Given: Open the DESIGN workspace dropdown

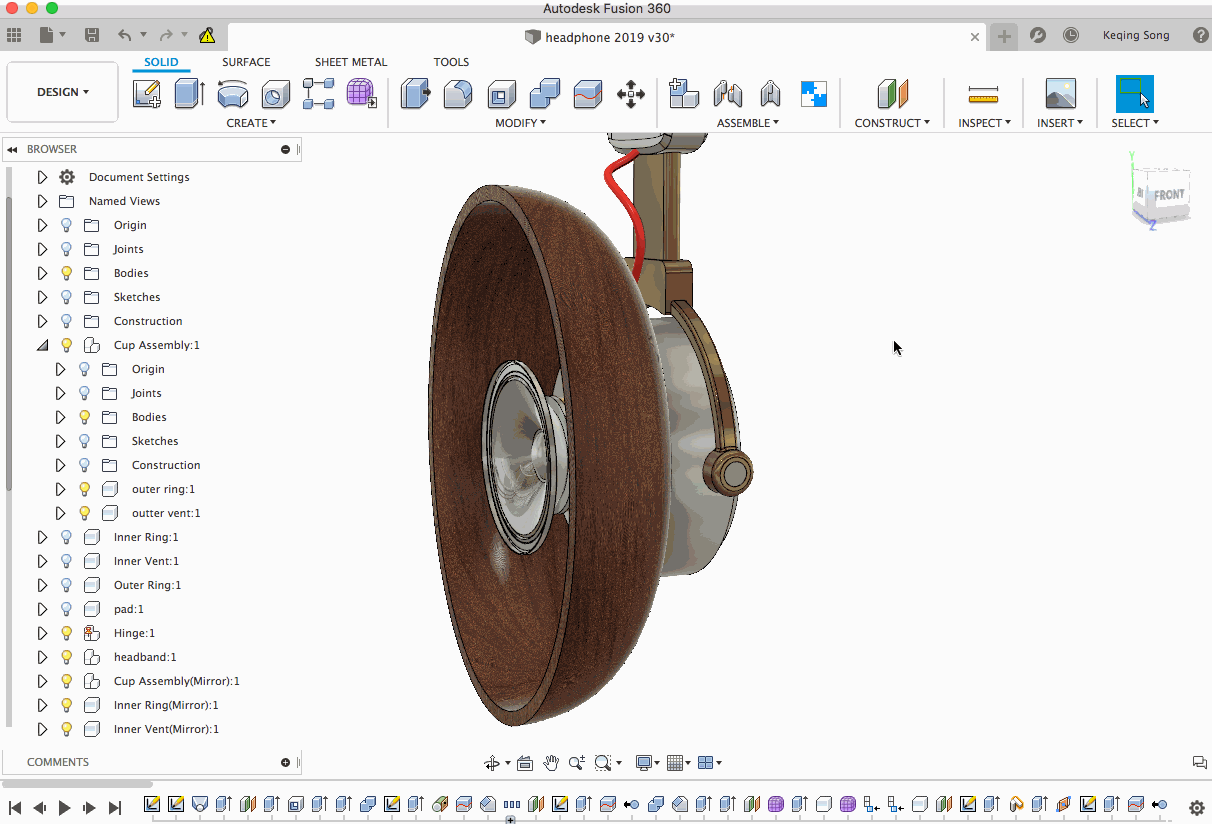Looking at the screenshot, I should pyautogui.click(x=63, y=92).
